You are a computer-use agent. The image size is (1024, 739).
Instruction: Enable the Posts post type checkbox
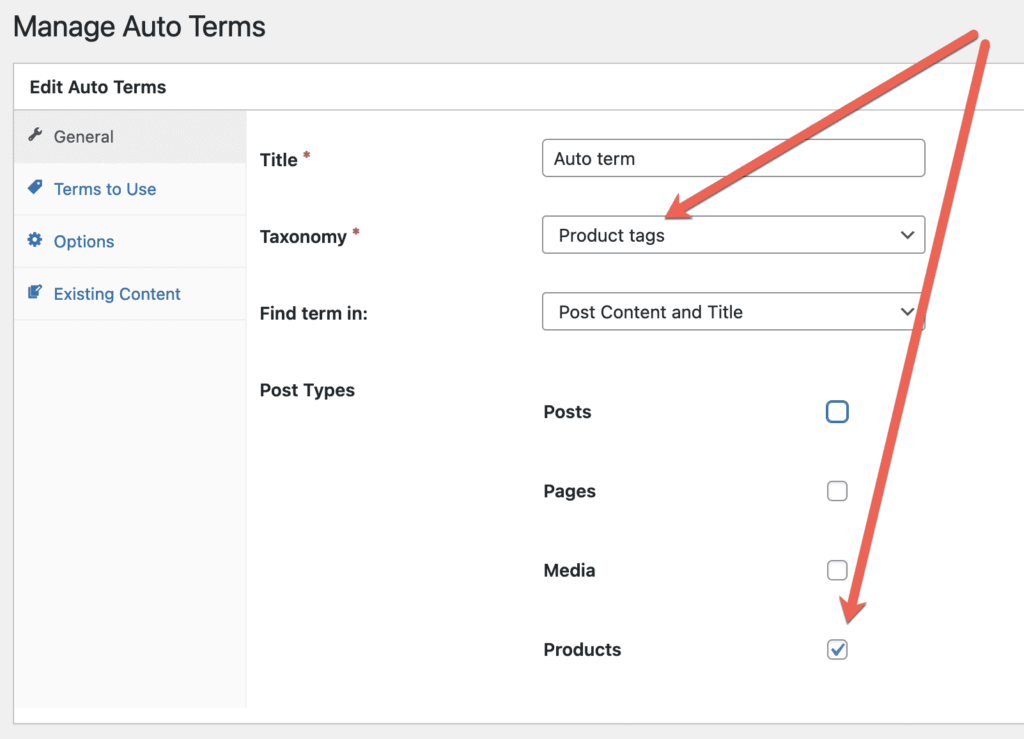coord(837,412)
